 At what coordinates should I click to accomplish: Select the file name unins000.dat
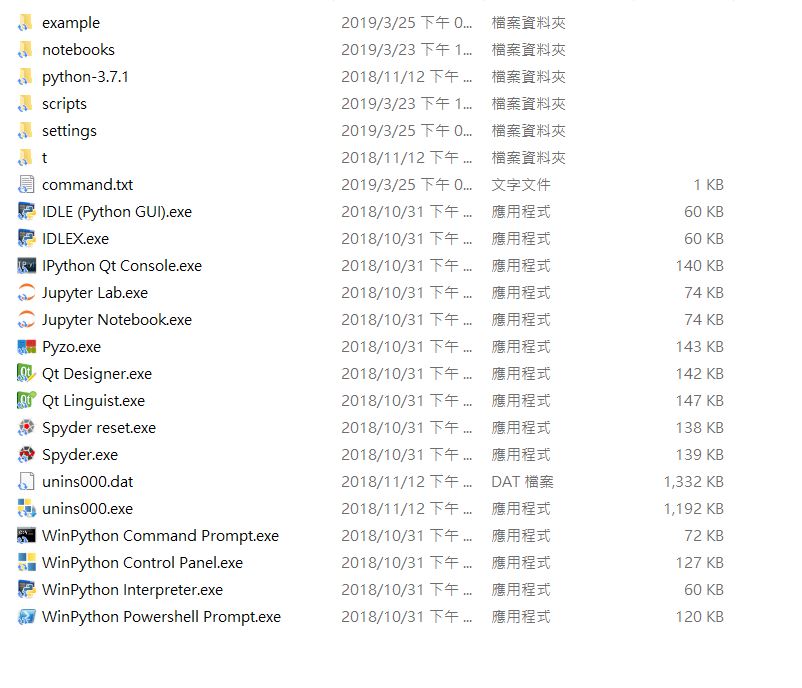[87, 482]
